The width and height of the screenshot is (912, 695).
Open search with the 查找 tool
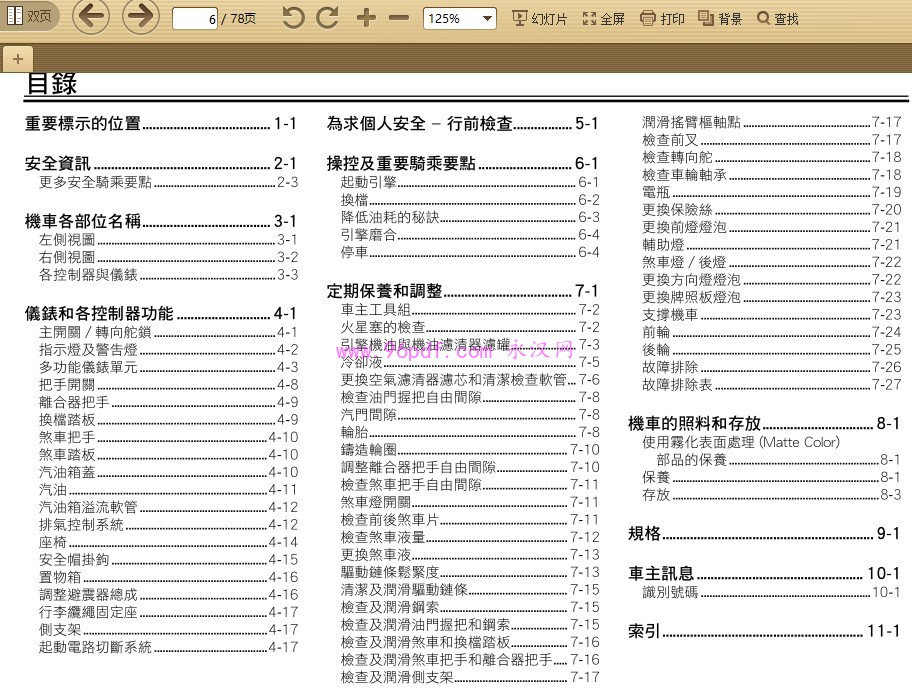coord(778,17)
